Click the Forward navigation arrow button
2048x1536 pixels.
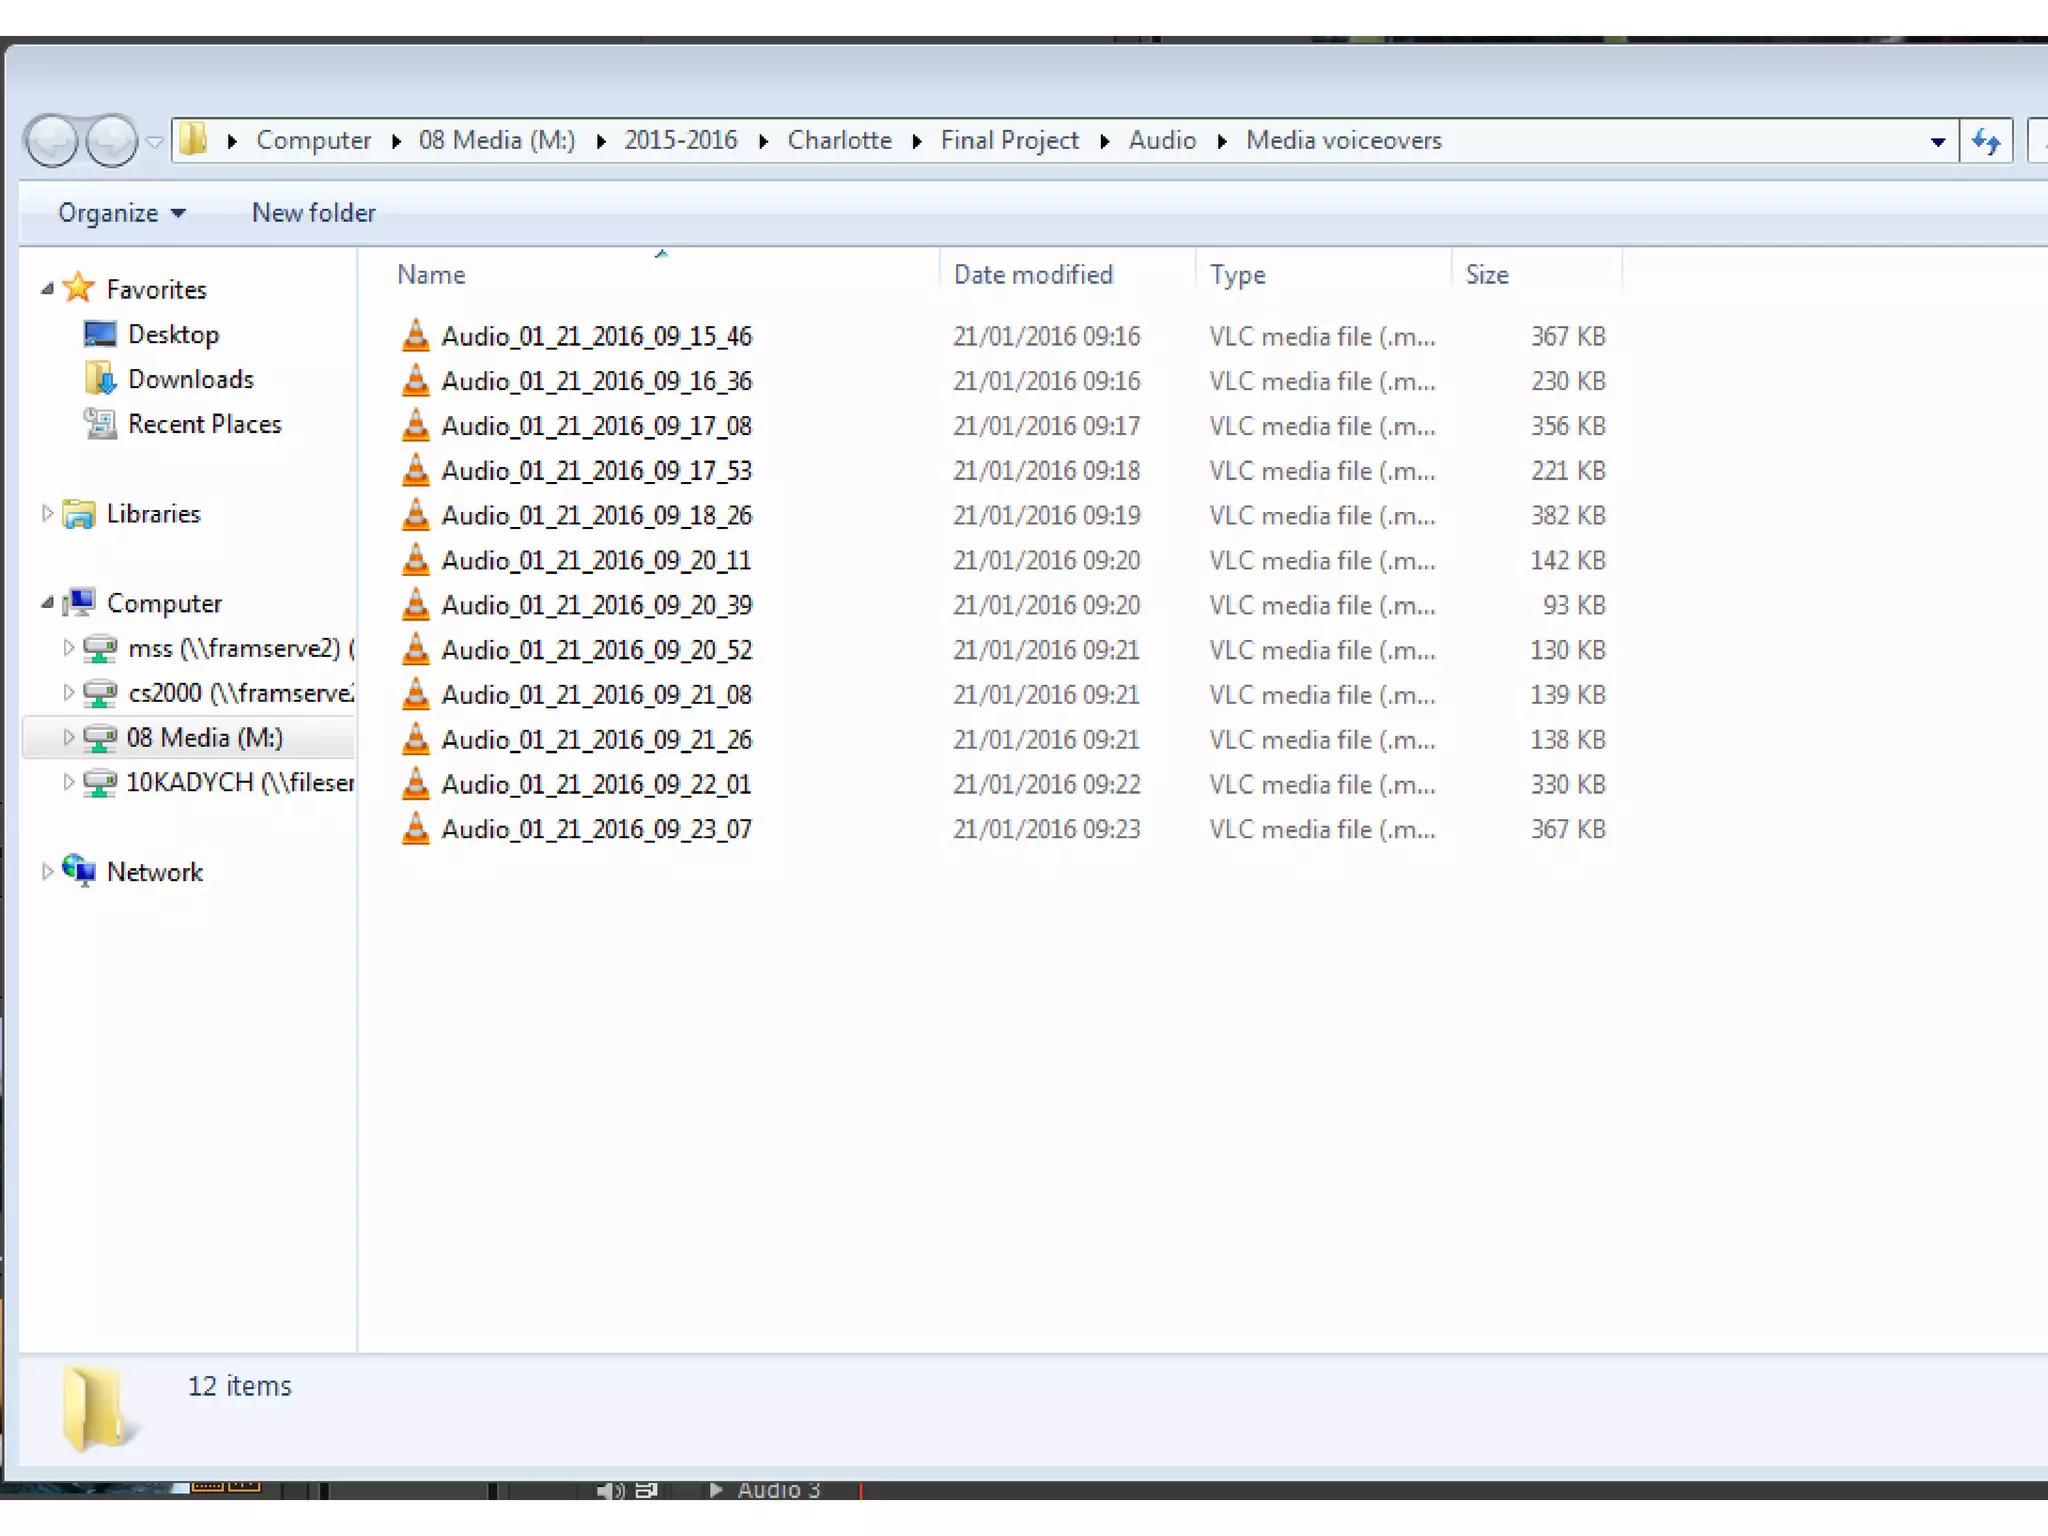click(x=111, y=141)
